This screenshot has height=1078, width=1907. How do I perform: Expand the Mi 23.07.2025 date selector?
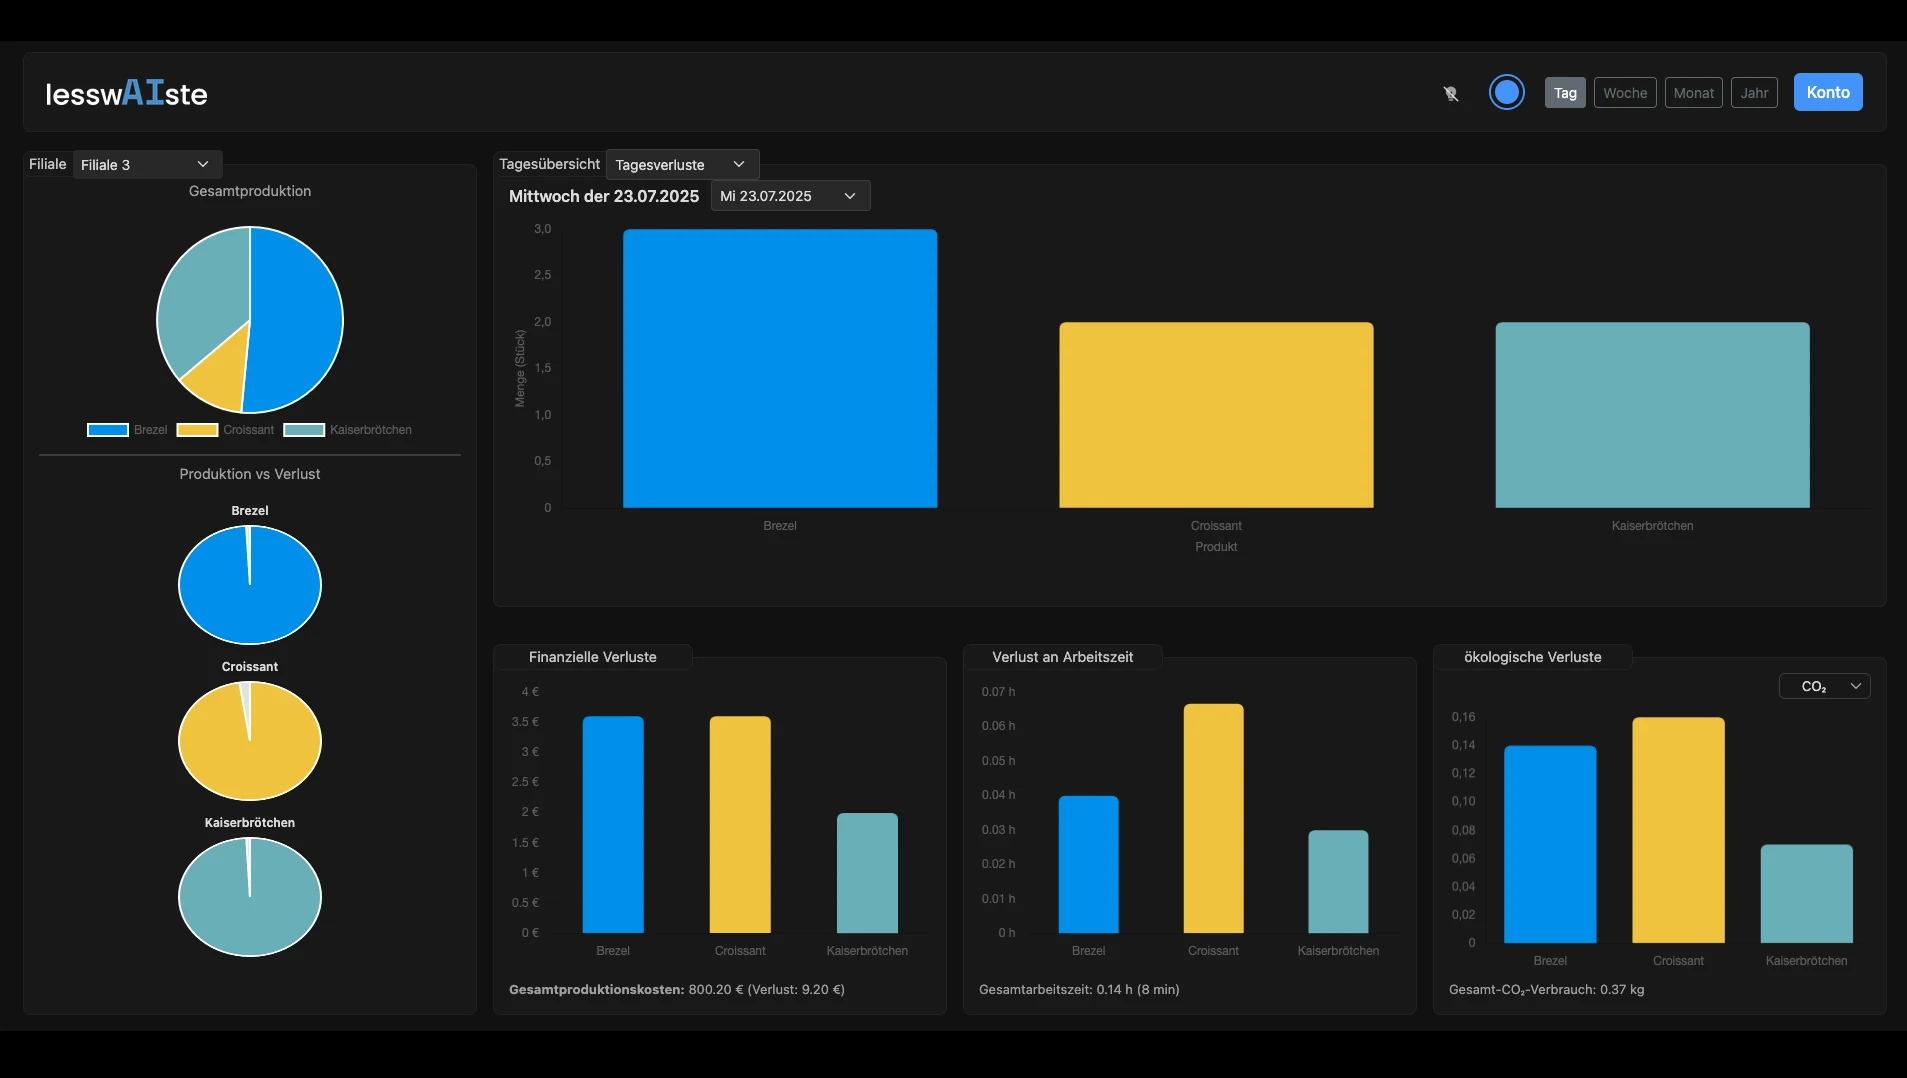[x=789, y=196]
